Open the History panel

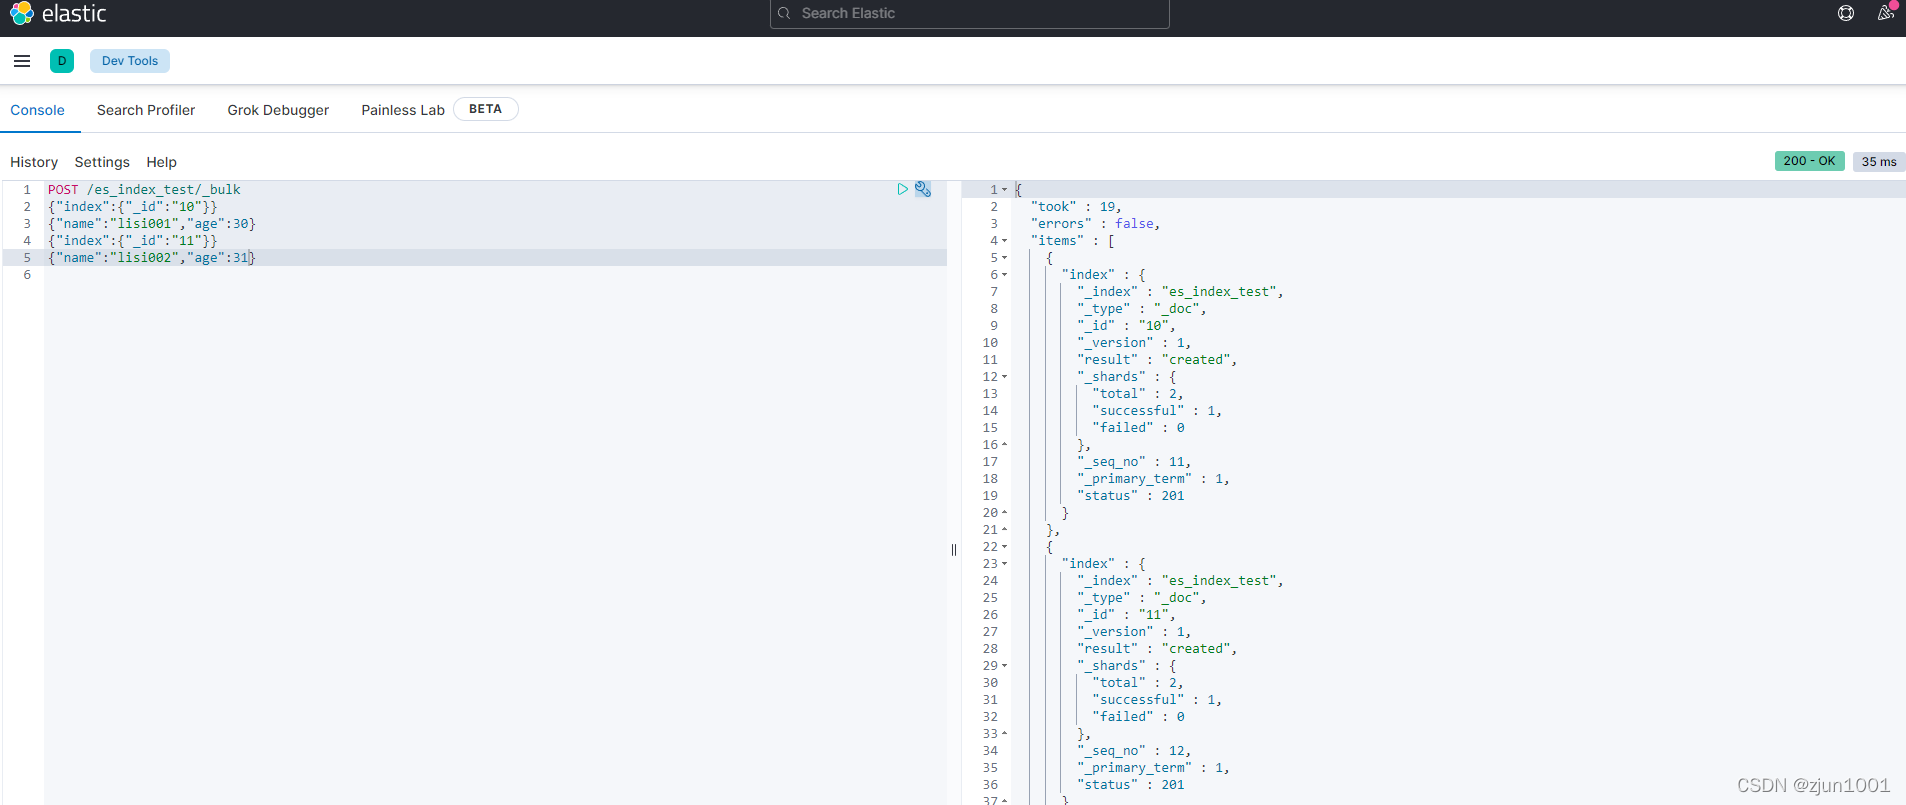tap(34, 162)
